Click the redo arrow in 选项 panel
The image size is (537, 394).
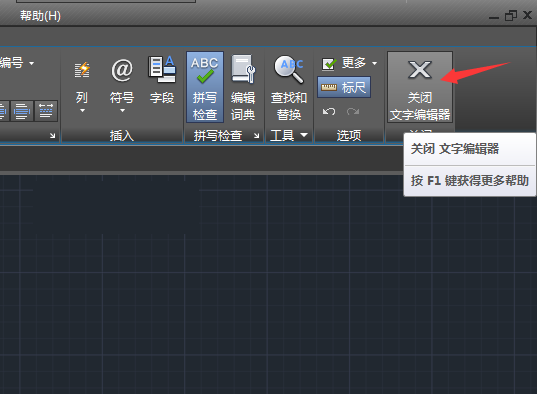(x=353, y=111)
